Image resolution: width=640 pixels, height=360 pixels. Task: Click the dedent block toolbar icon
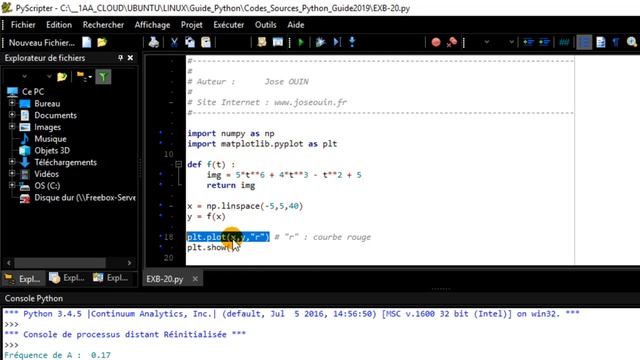[529, 42]
